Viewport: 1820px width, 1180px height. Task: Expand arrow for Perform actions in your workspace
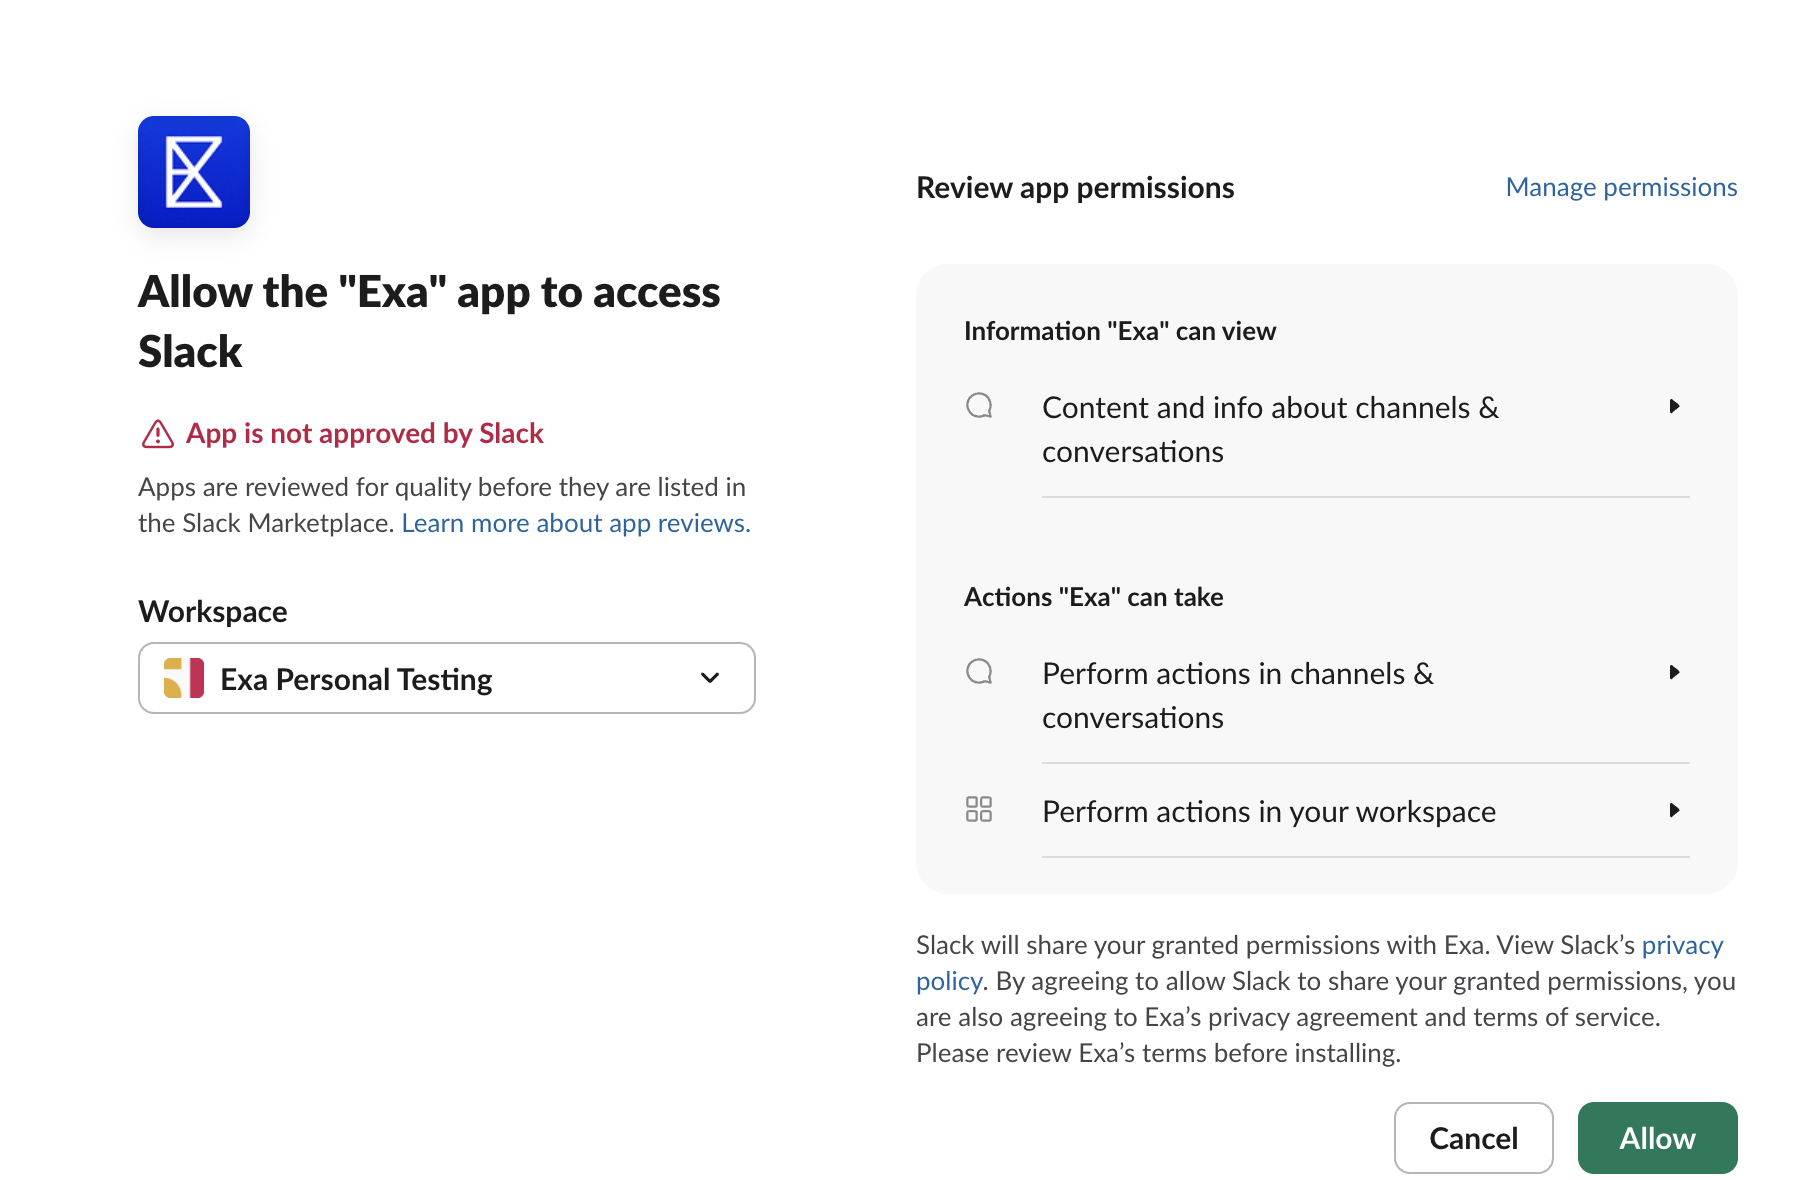click(x=1674, y=810)
